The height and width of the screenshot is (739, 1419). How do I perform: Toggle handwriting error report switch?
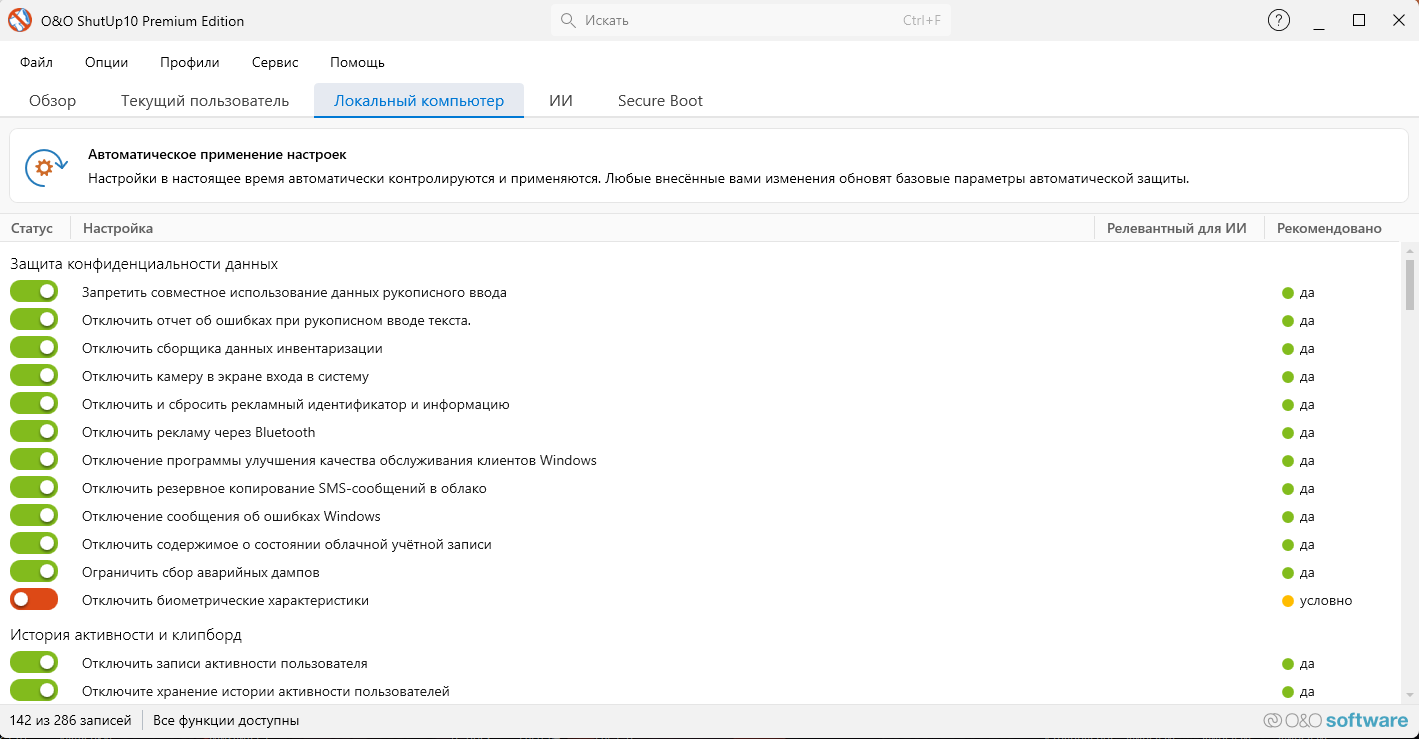tap(34, 320)
